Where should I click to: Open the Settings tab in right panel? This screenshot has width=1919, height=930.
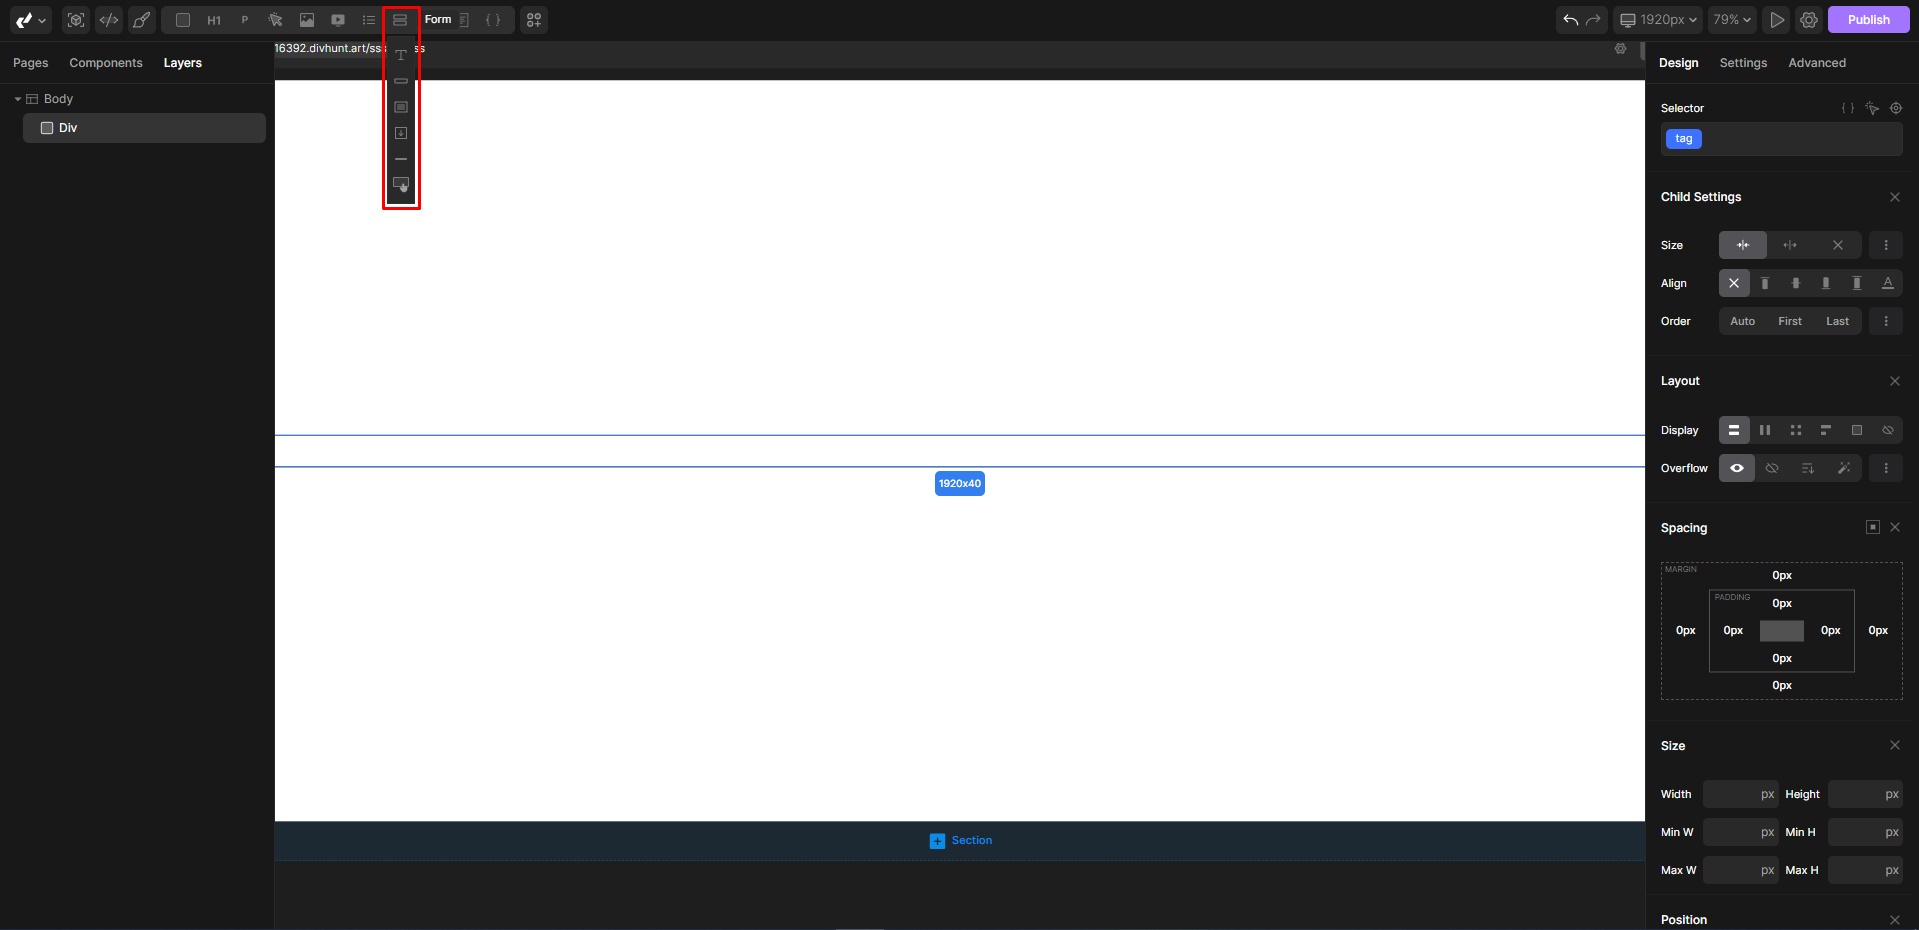click(x=1743, y=63)
